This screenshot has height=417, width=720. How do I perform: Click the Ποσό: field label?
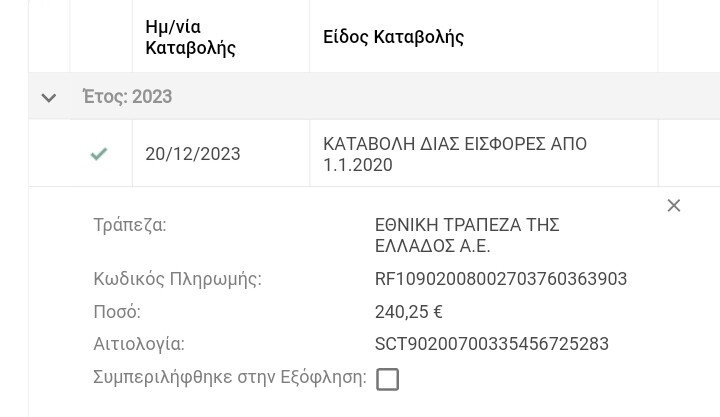pyautogui.click(x=117, y=312)
